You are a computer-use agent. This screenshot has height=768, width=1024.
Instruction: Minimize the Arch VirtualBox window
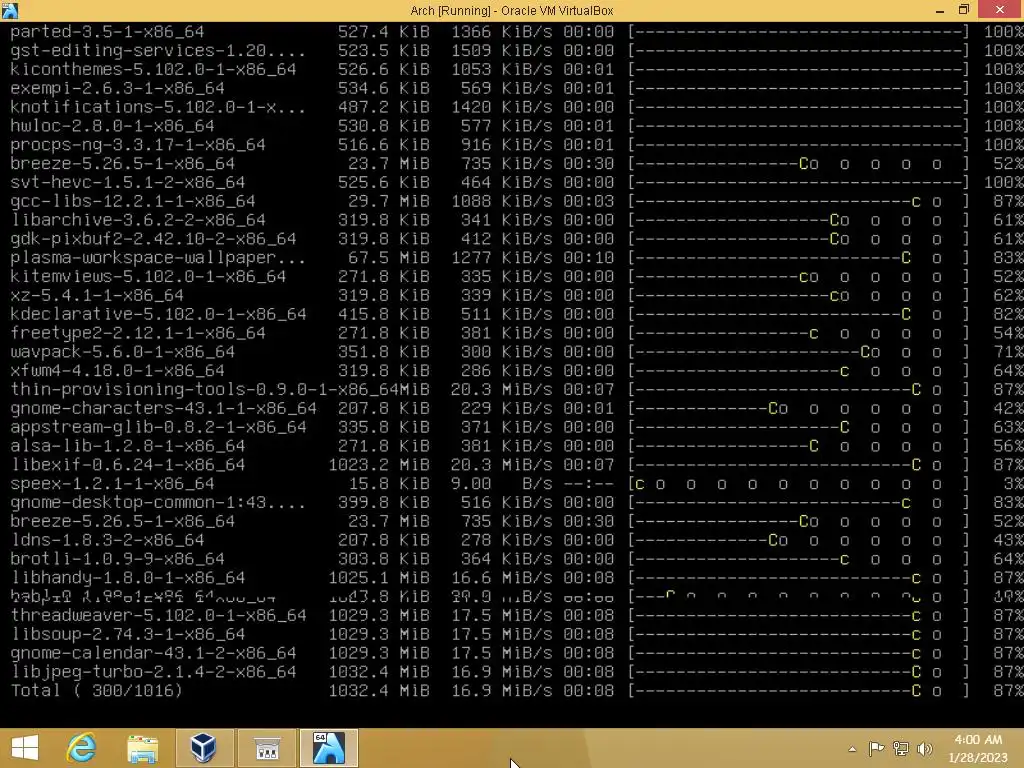[x=940, y=10]
